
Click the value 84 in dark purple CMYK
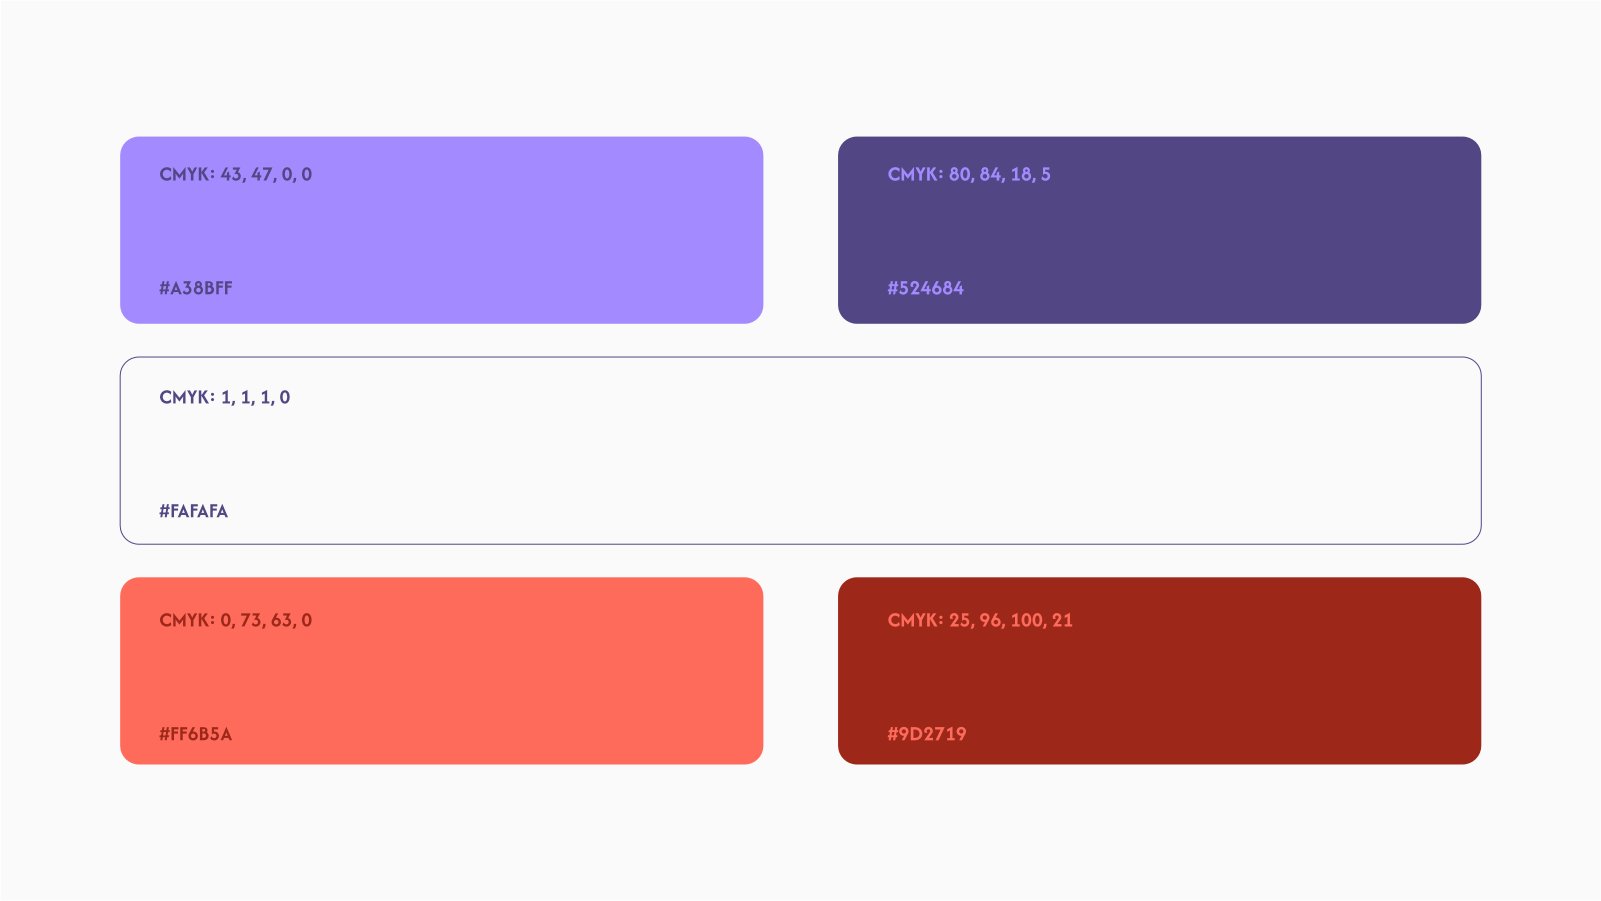click(x=991, y=174)
